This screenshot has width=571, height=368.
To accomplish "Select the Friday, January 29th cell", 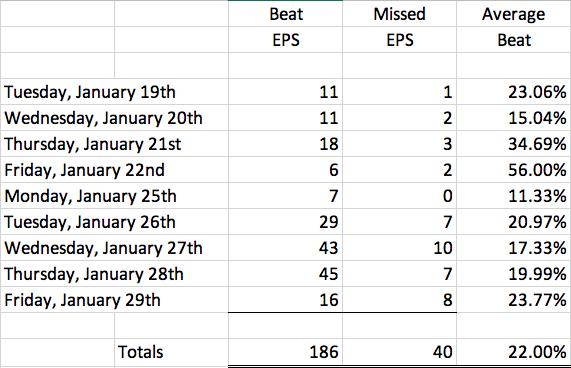I will pos(114,300).
